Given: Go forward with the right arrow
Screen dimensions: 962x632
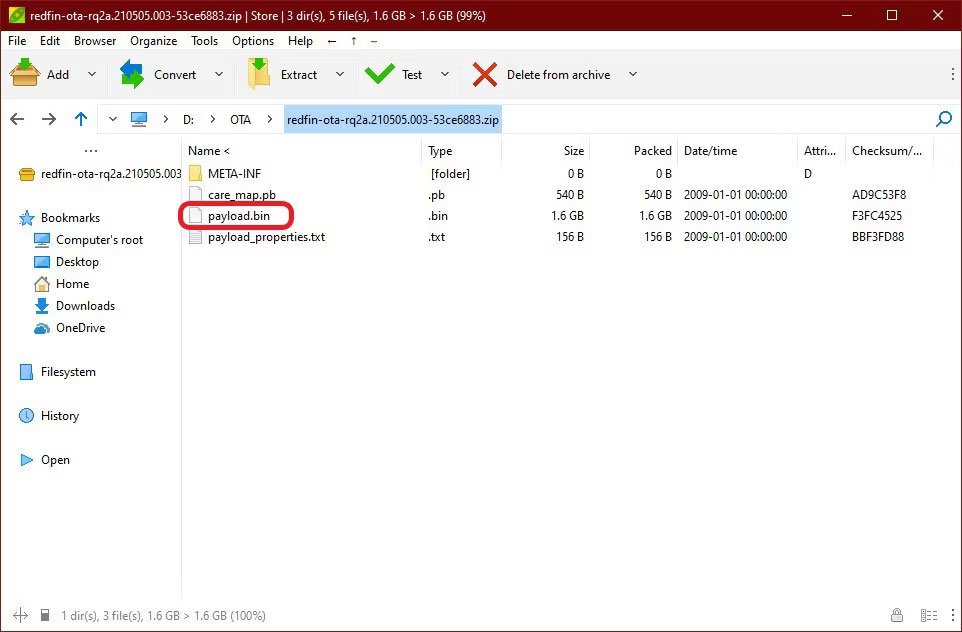Looking at the screenshot, I should [48, 119].
